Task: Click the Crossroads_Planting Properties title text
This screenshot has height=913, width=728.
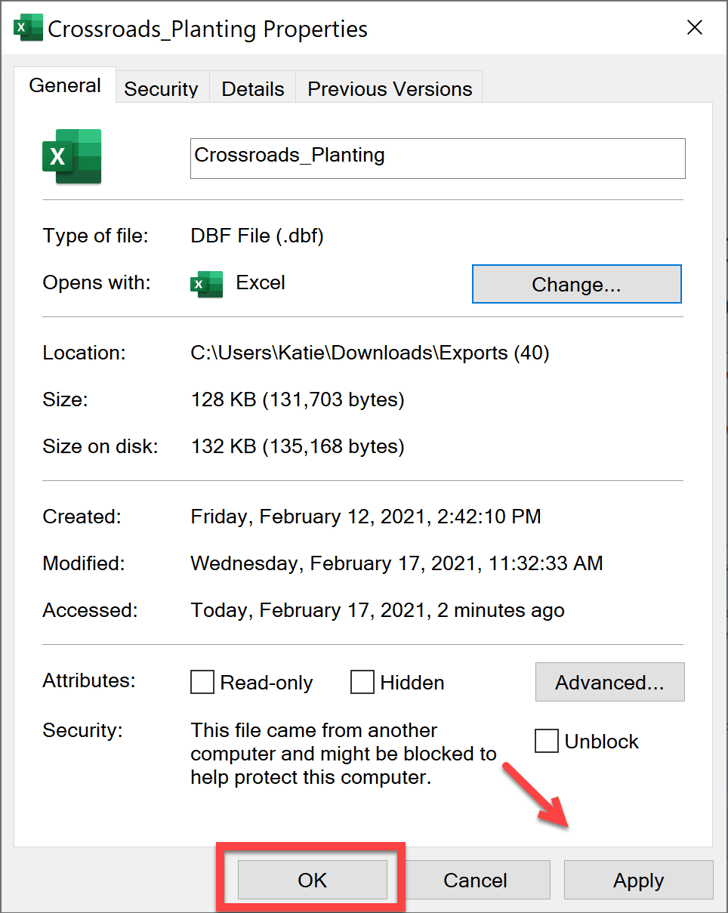Action: point(207,29)
